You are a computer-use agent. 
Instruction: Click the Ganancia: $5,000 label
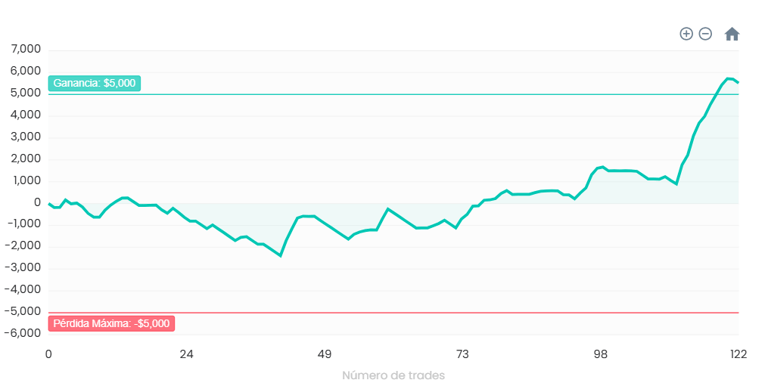[95, 83]
